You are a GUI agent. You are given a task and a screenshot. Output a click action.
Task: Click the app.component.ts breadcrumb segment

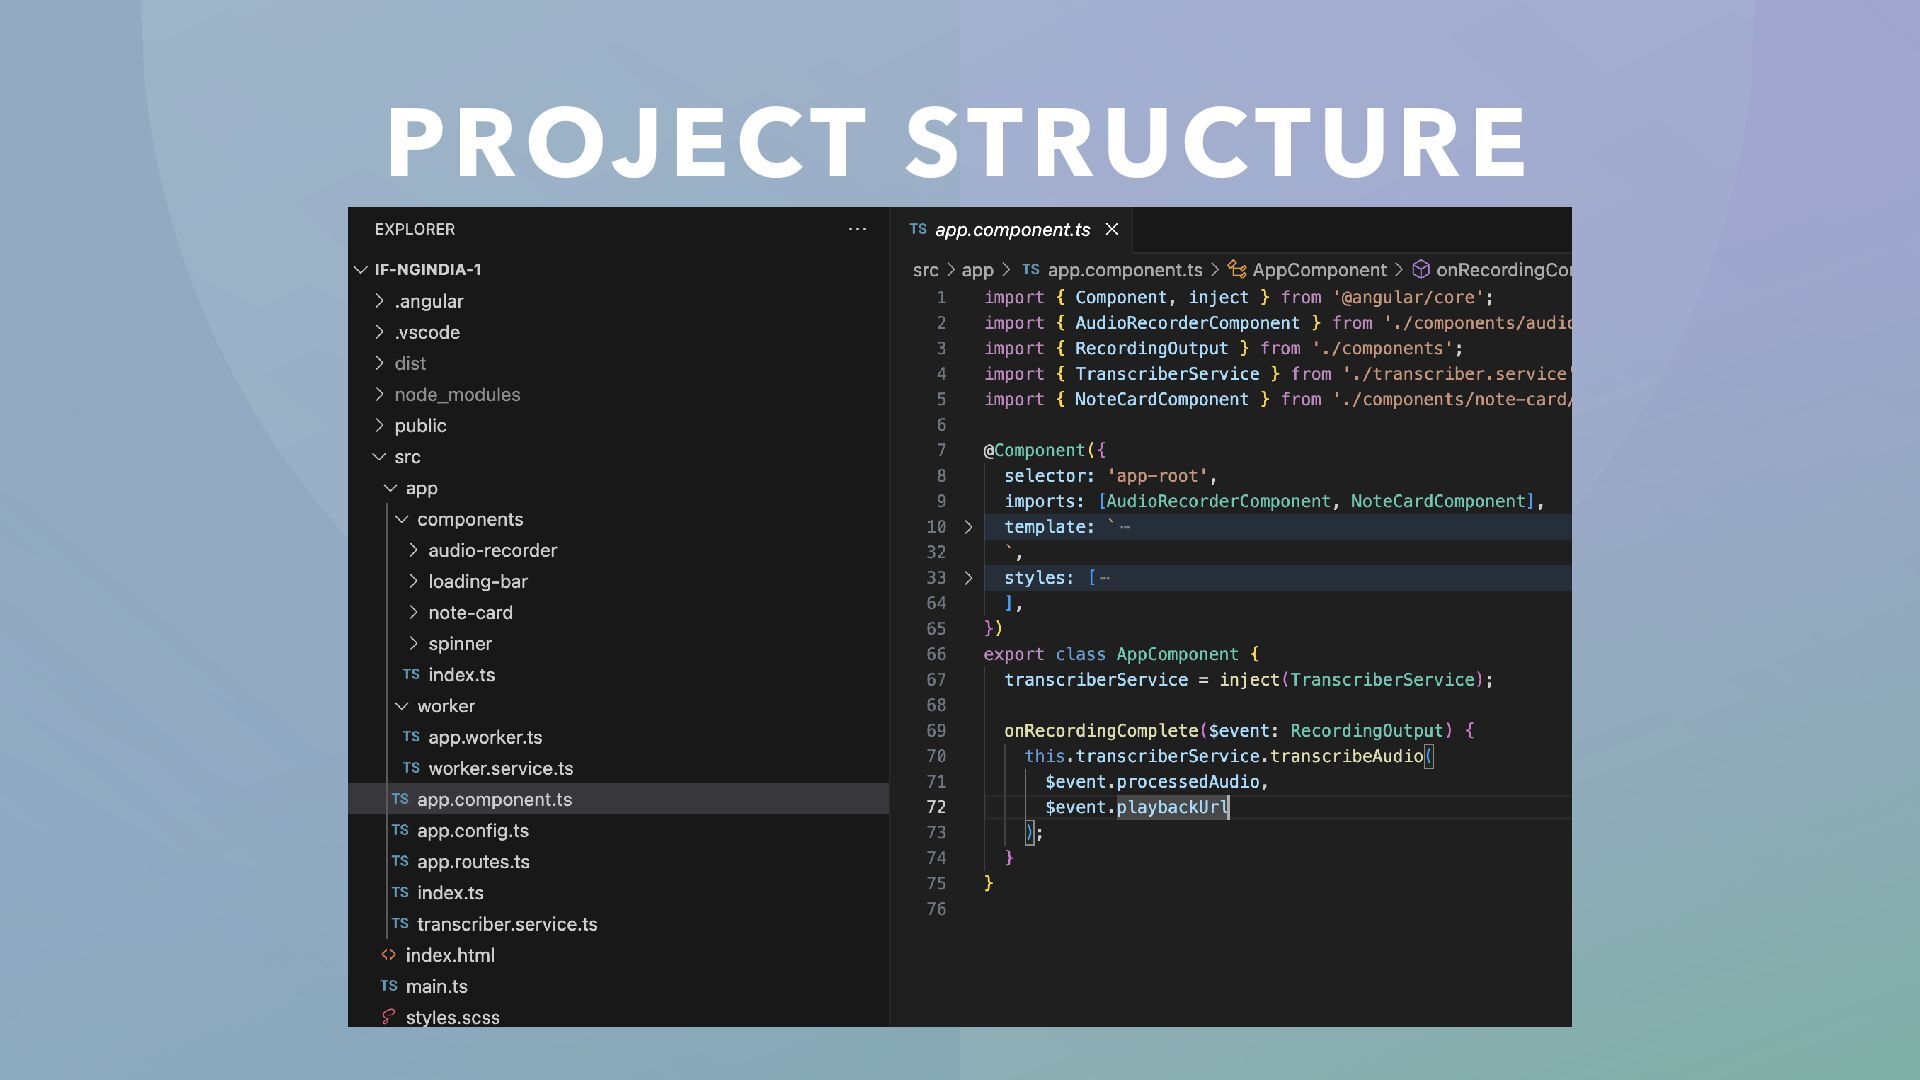tap(1124, 270)
